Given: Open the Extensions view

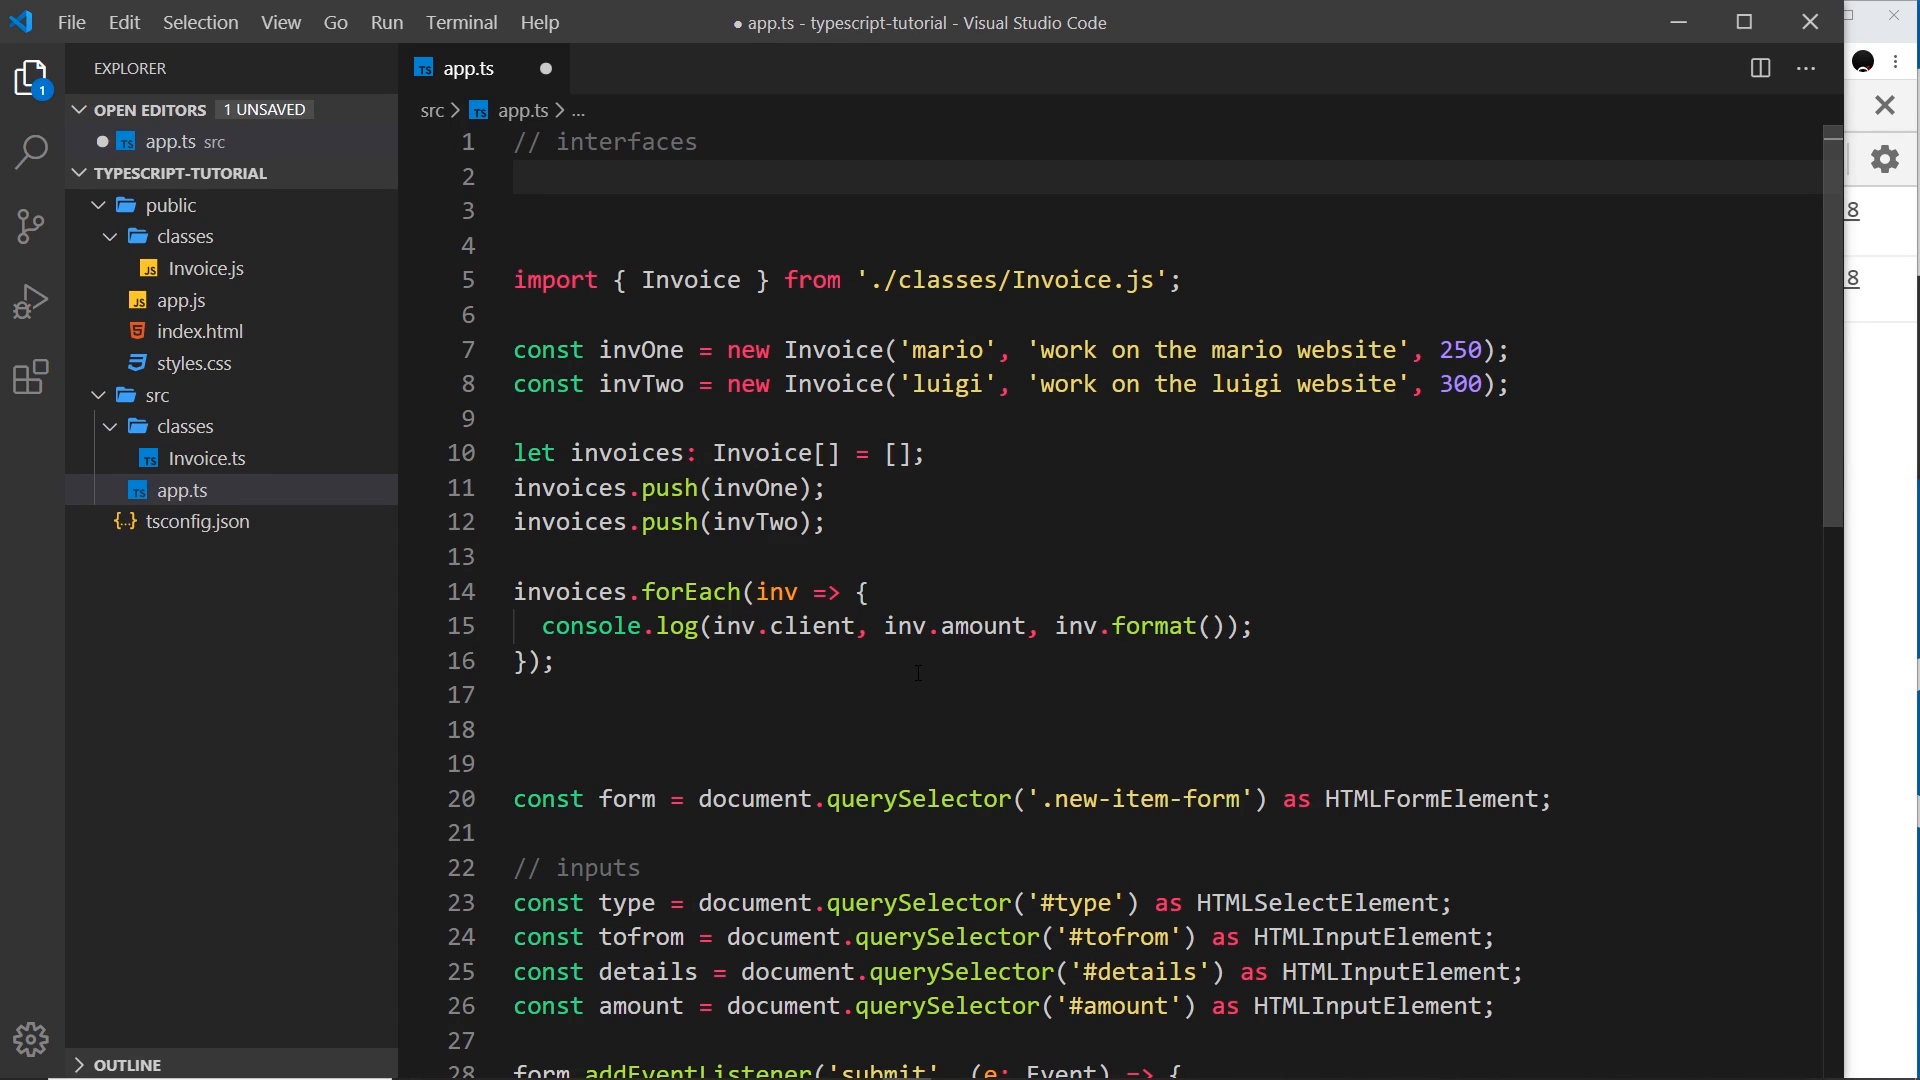Looking at the screenshot, I should click(x=32, y=377).
